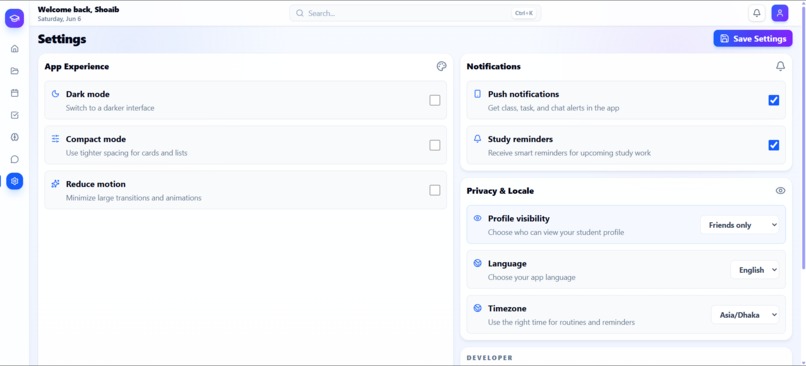The height and width of the screenshot is (366, 806).
Task: Click the App Experience section title
Action: pyautogui.click(x=77, y=66)
